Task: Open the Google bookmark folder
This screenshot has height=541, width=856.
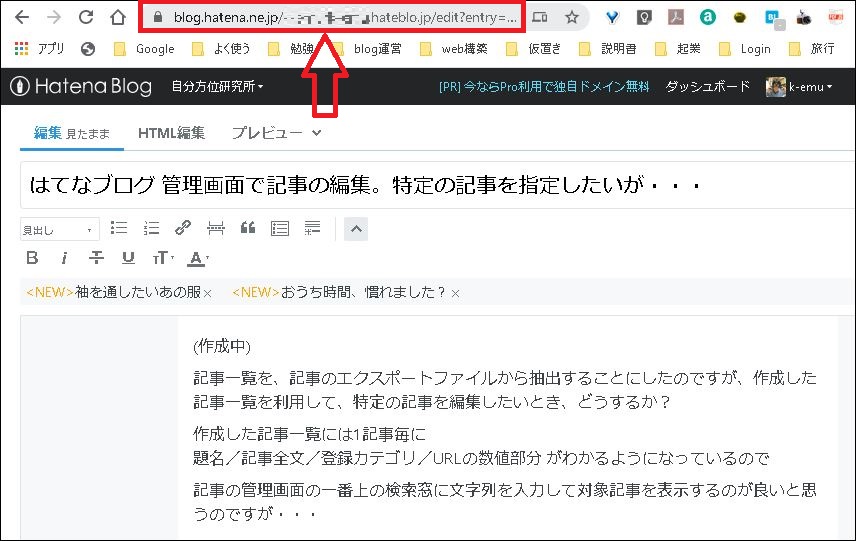Action: click(144, 49)
